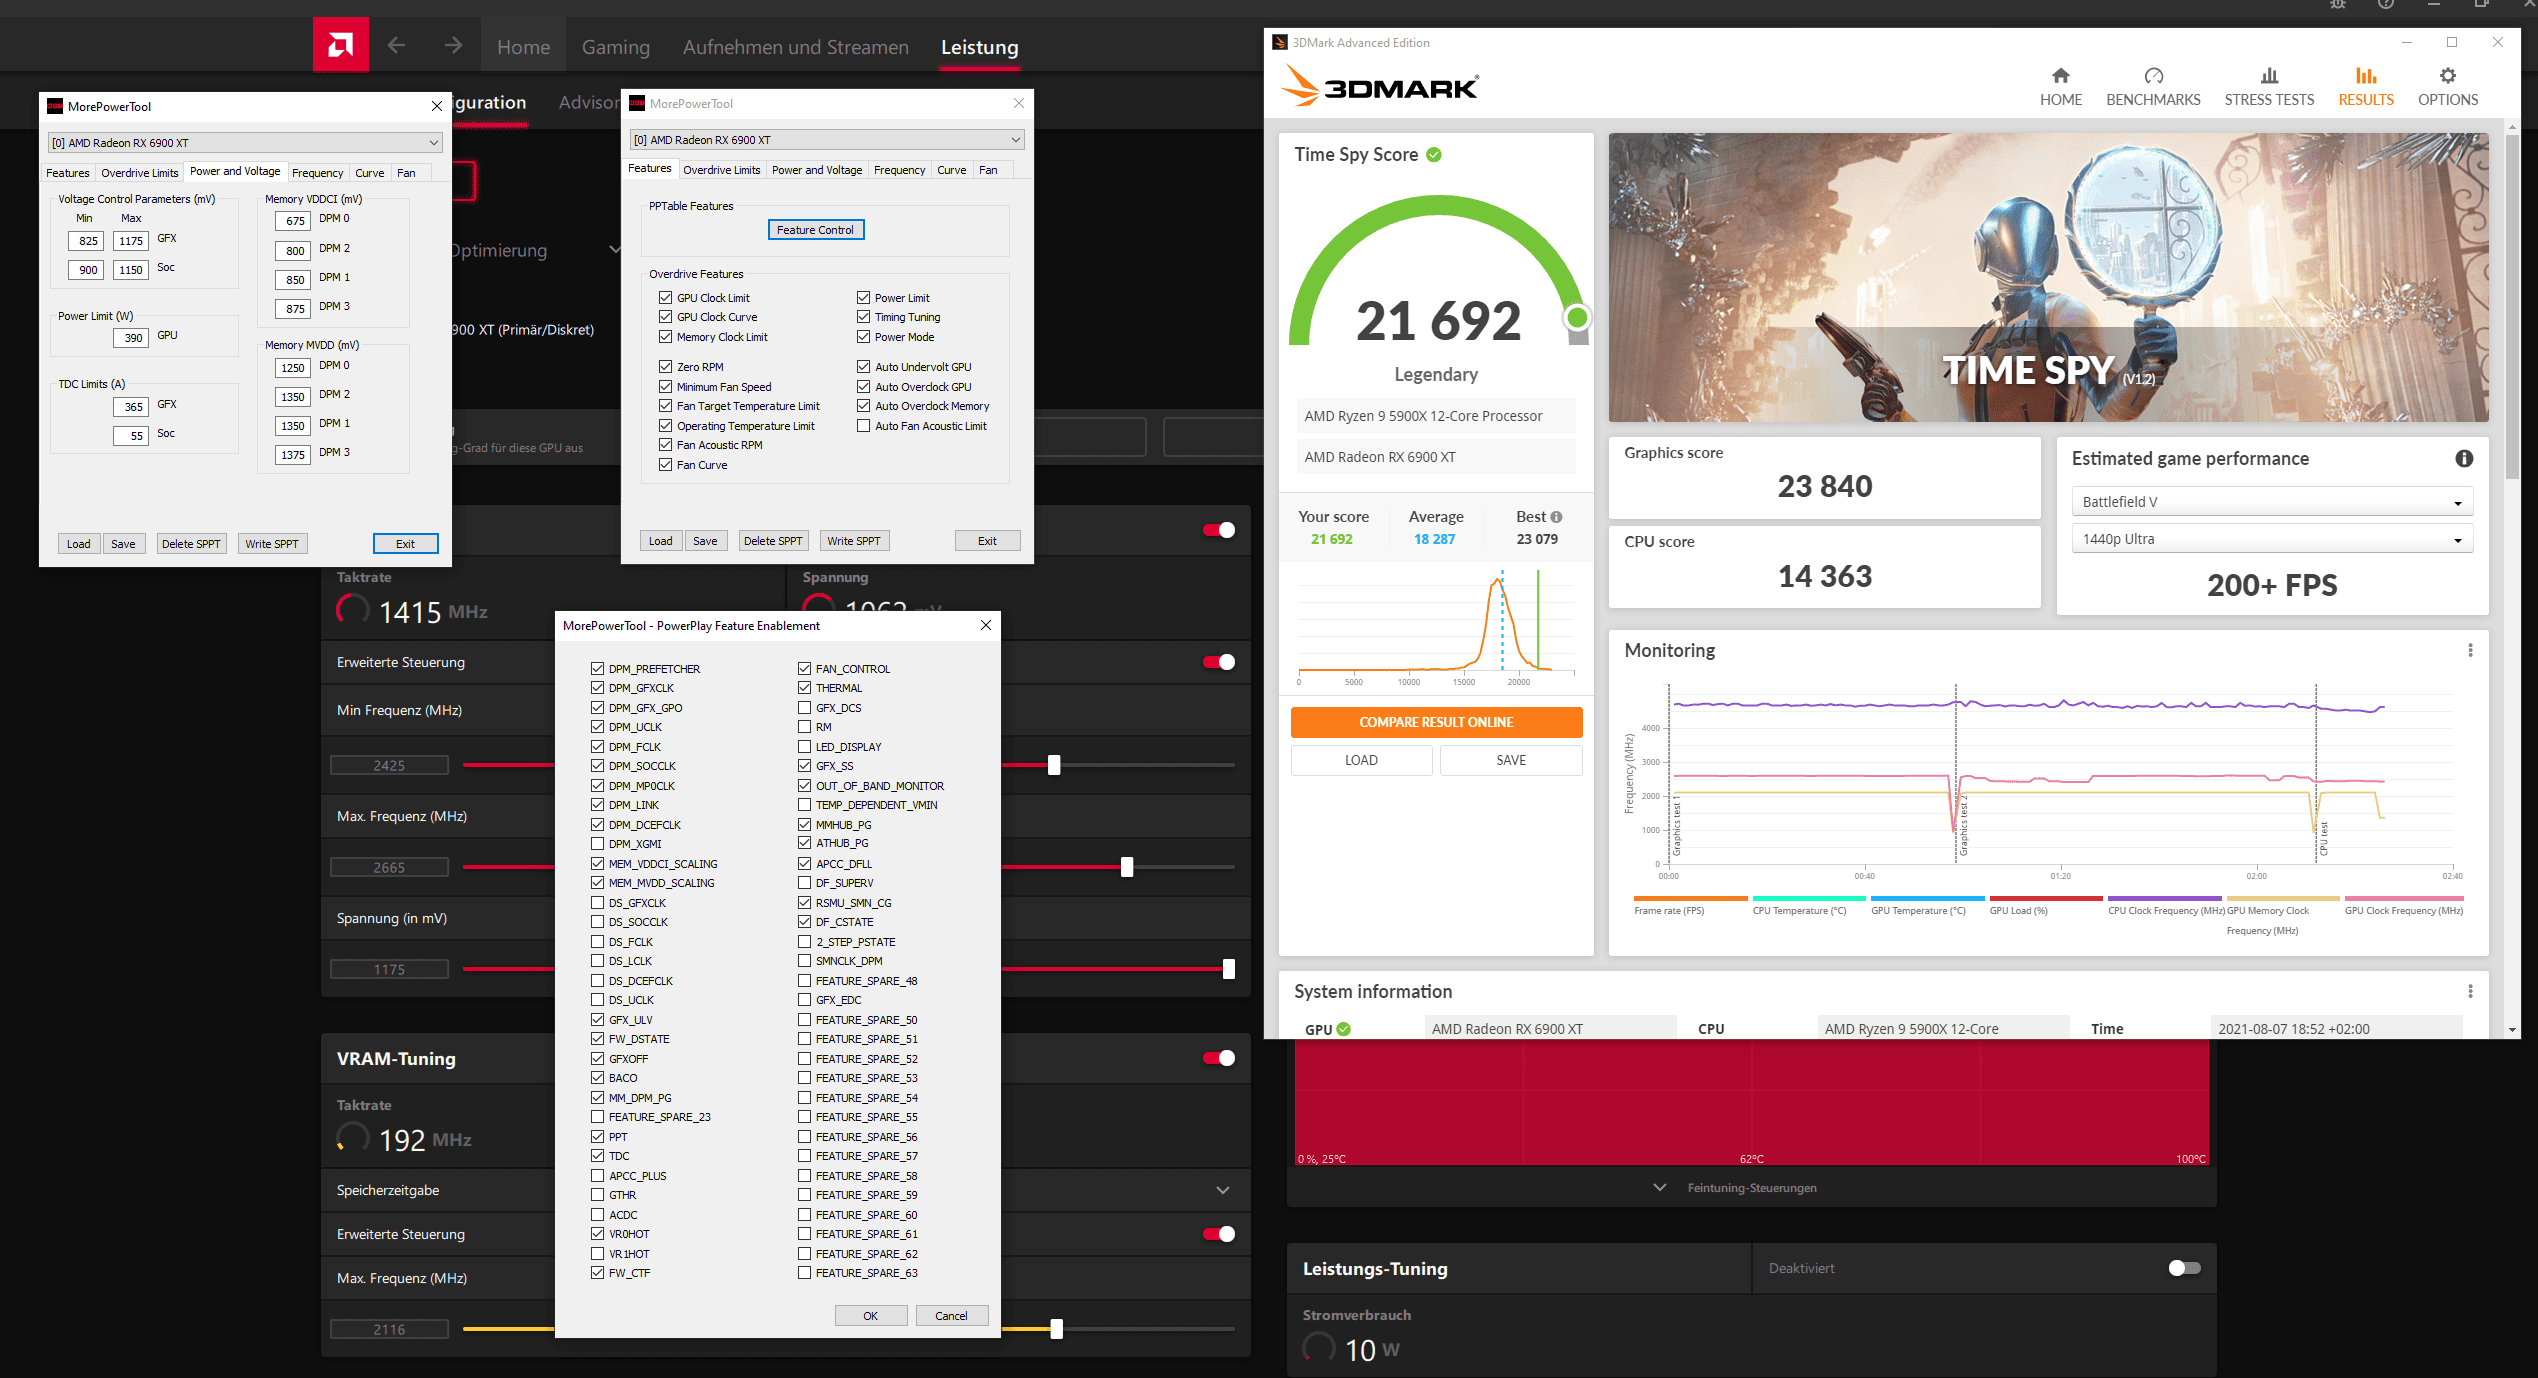Click the Time Spy preview image

click(2048, 277)
